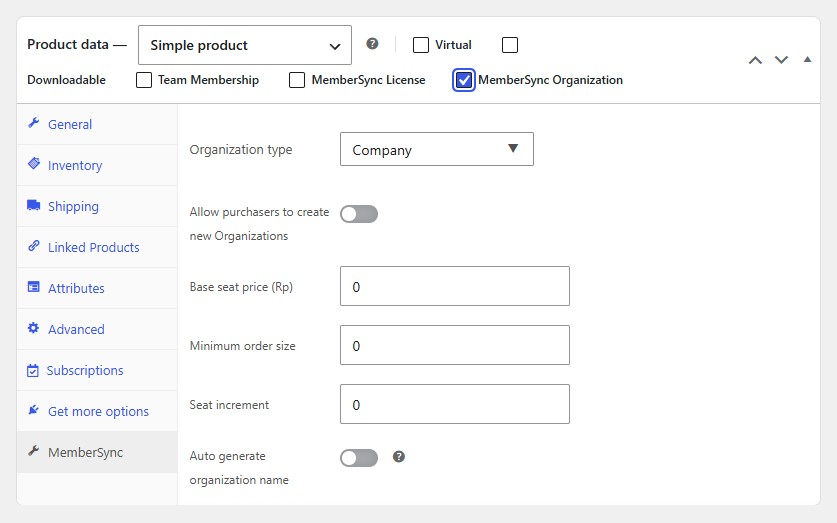Click help icon beside Auto generate toggle
The height and width of the screenshot is (523, 837).
click(399, 457)
